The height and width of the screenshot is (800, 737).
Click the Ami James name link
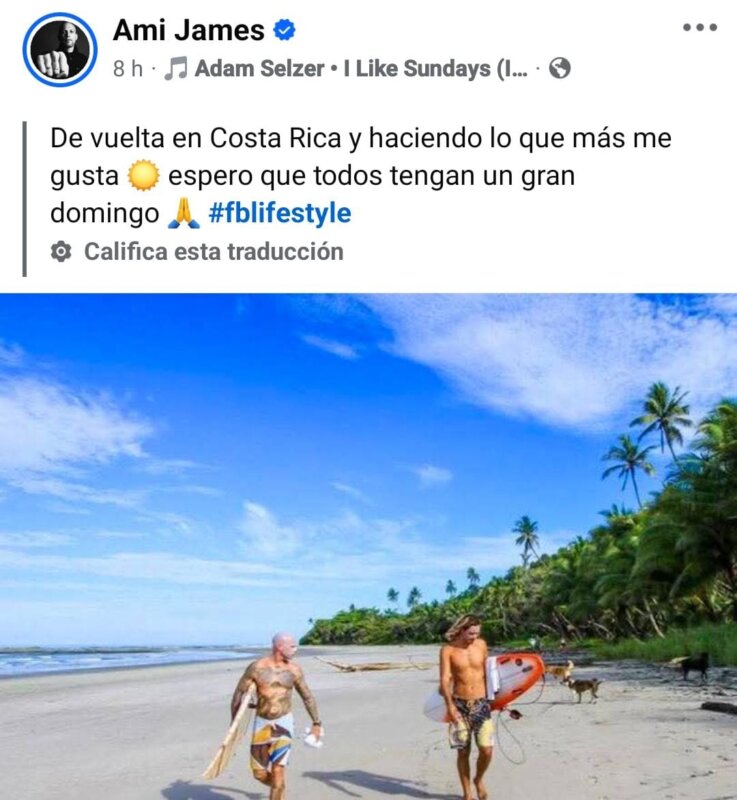pyautogui.click(x=189, y=30)
